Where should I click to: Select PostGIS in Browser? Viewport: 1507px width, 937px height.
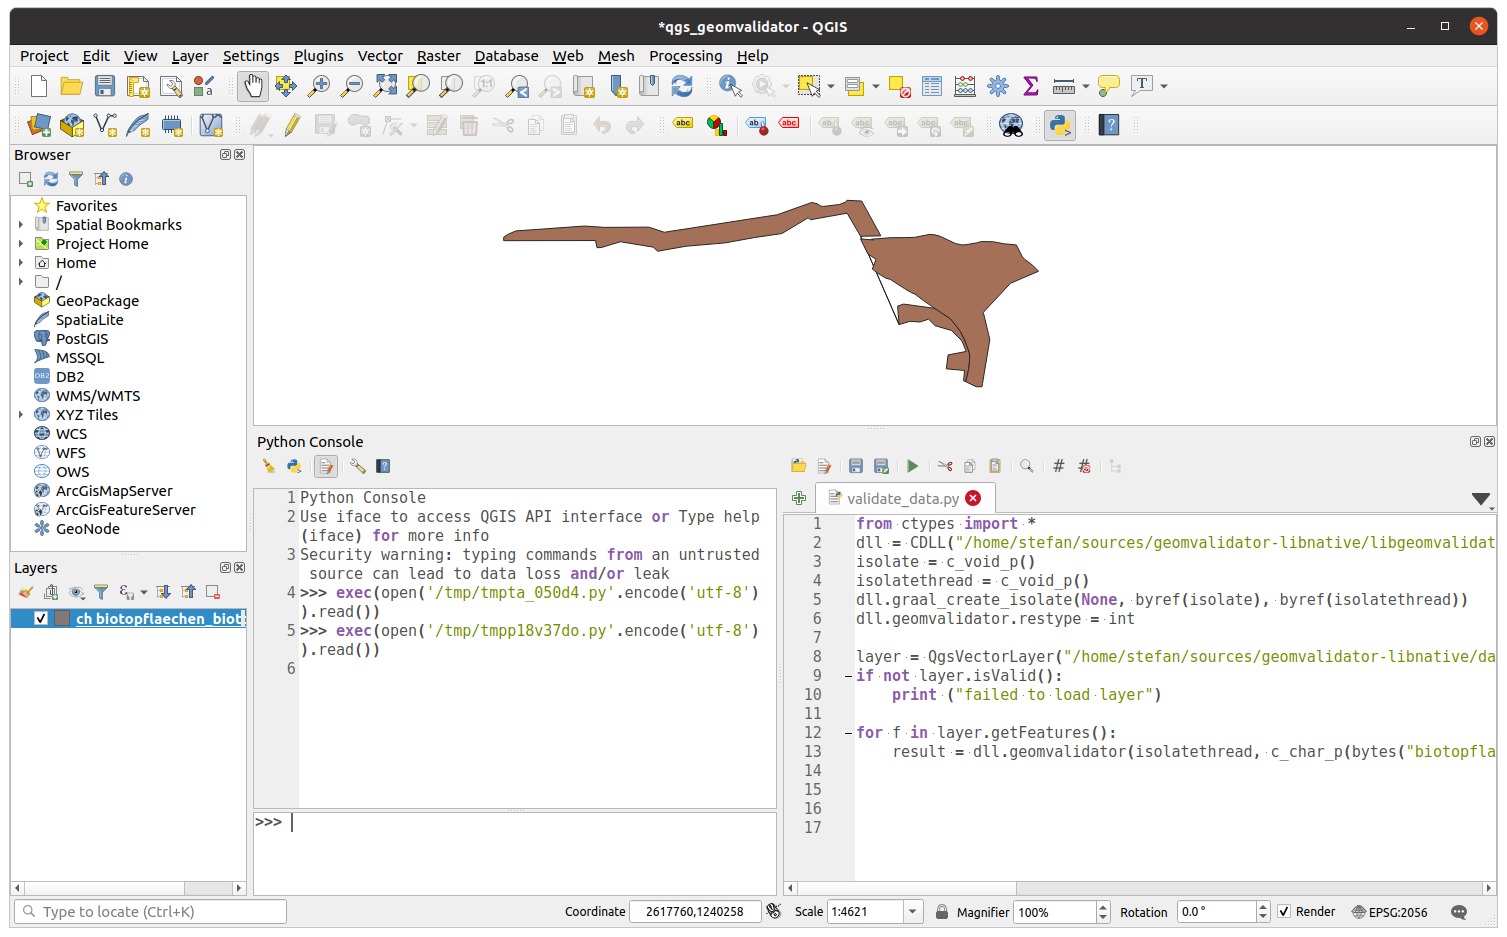click(x=82, y=339)
